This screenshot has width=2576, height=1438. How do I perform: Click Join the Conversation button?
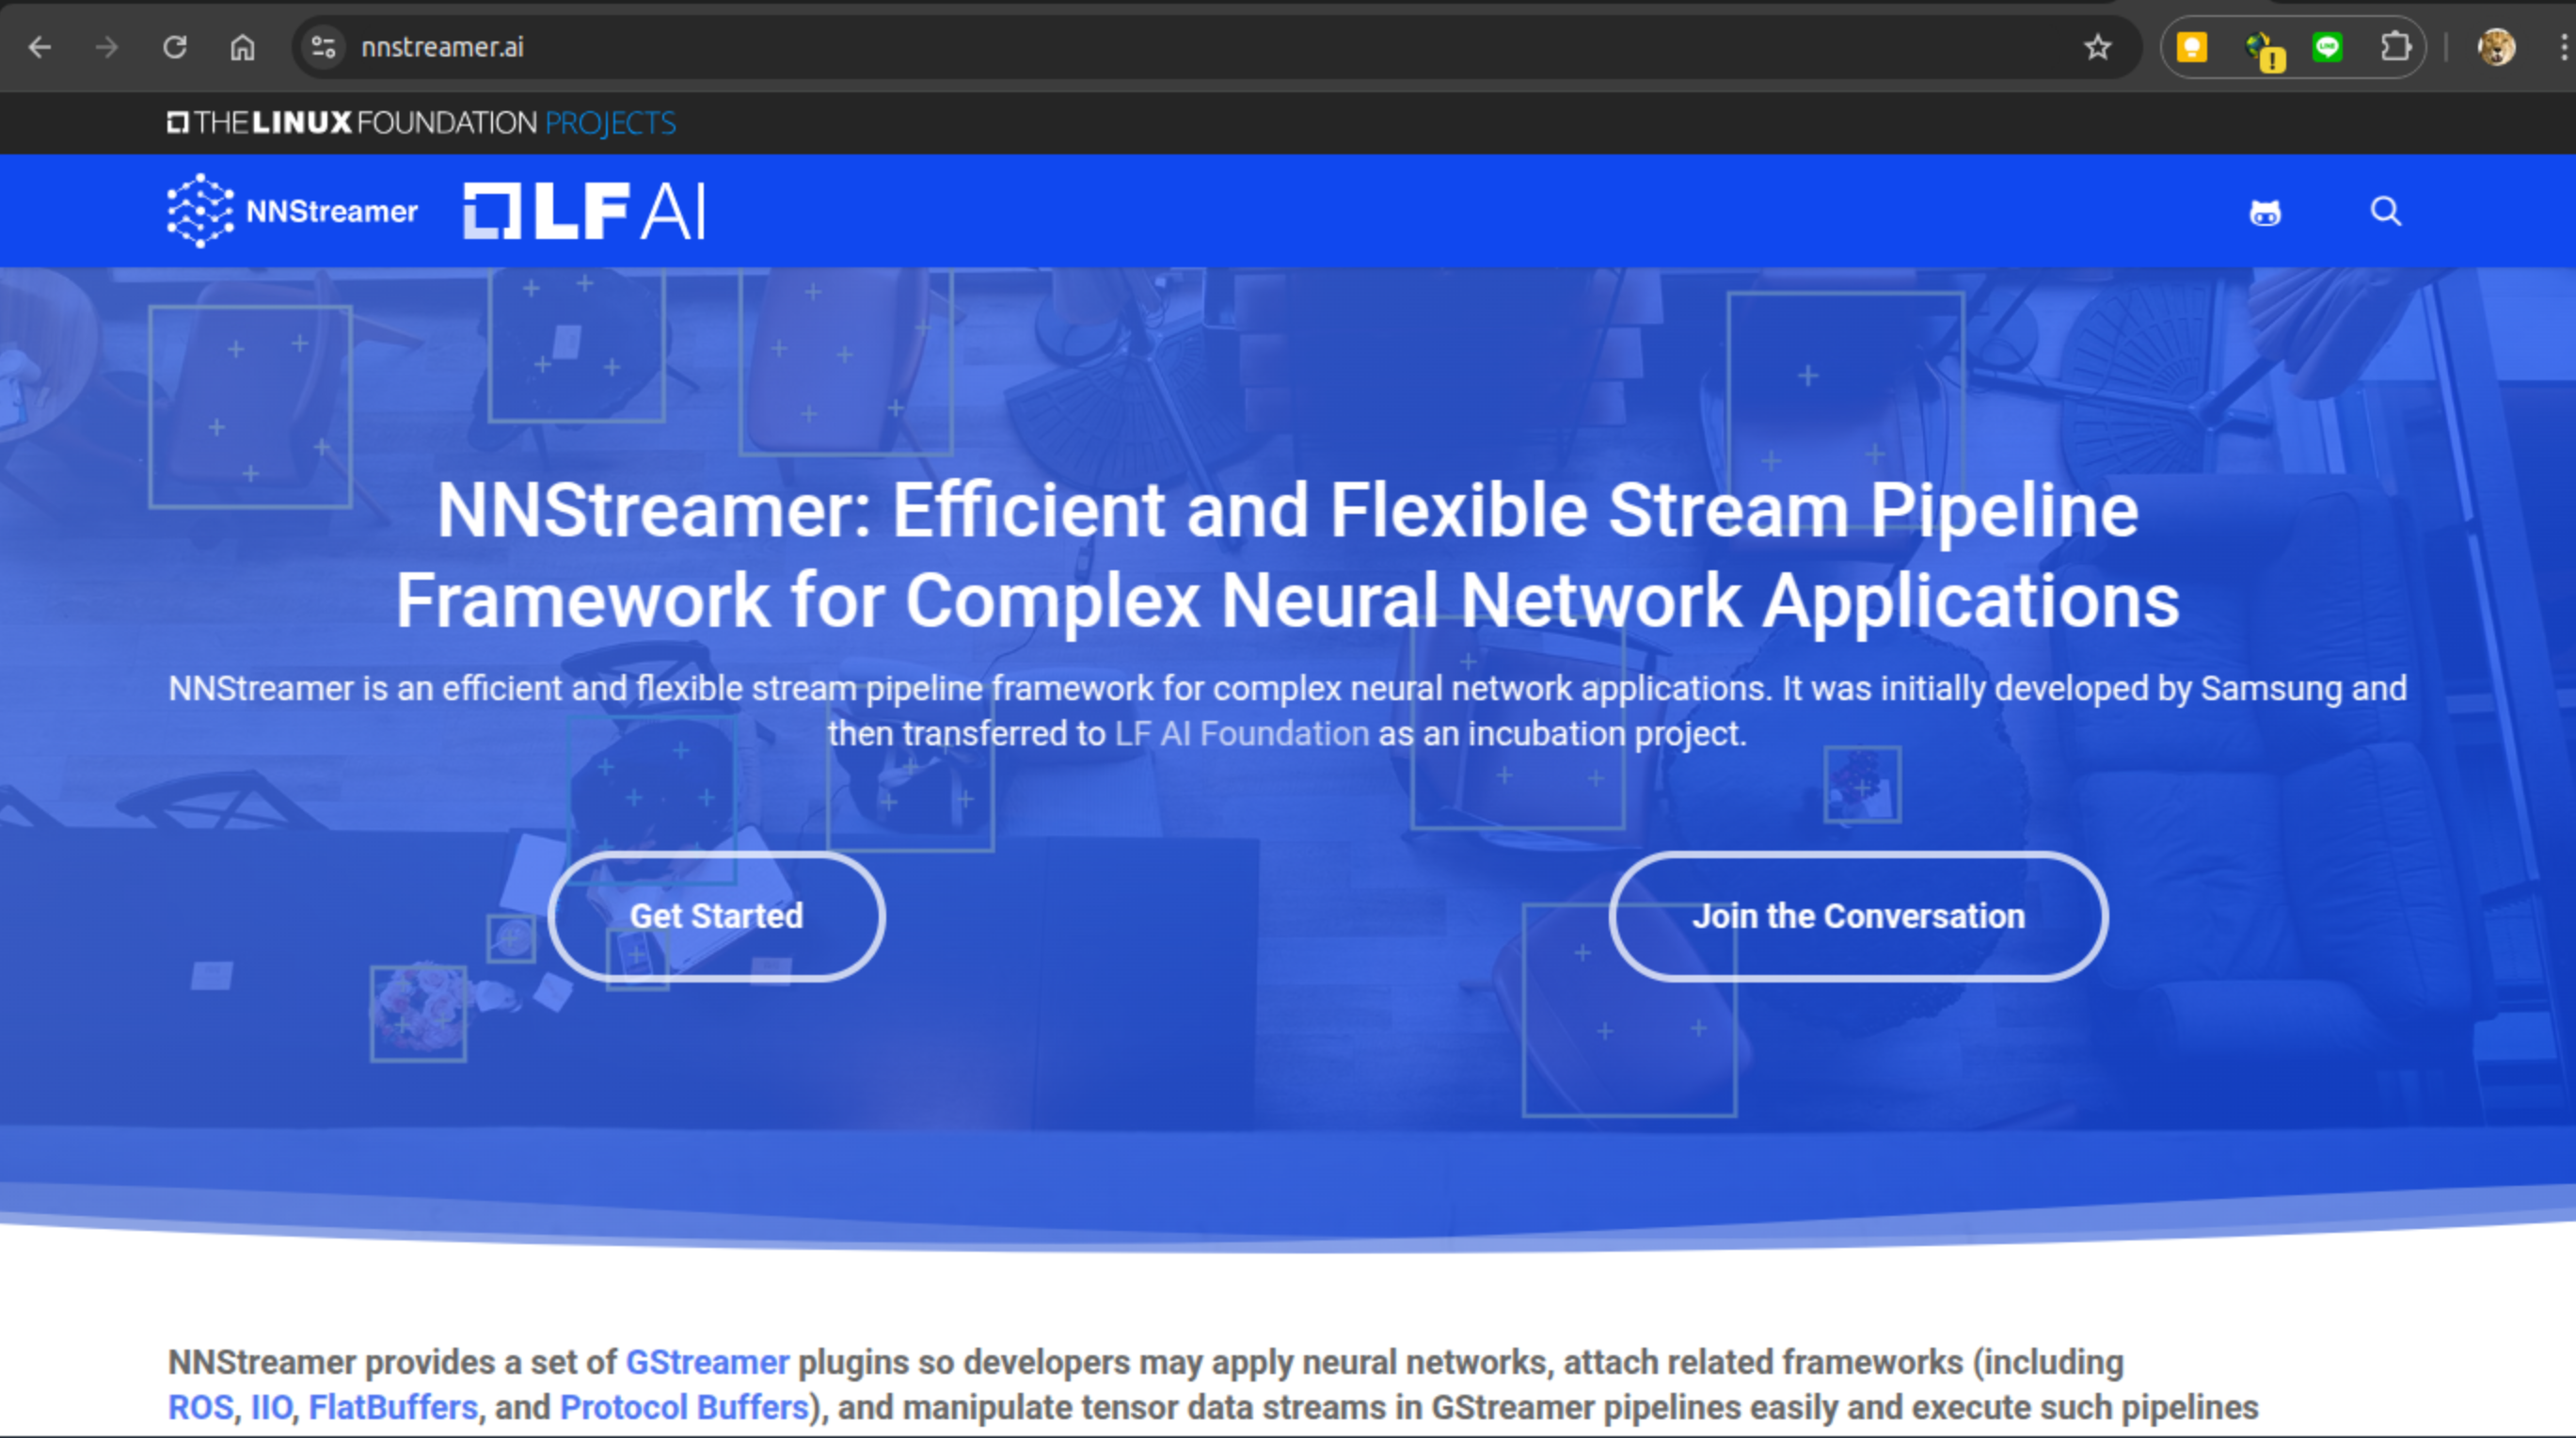pos(1858,916)
